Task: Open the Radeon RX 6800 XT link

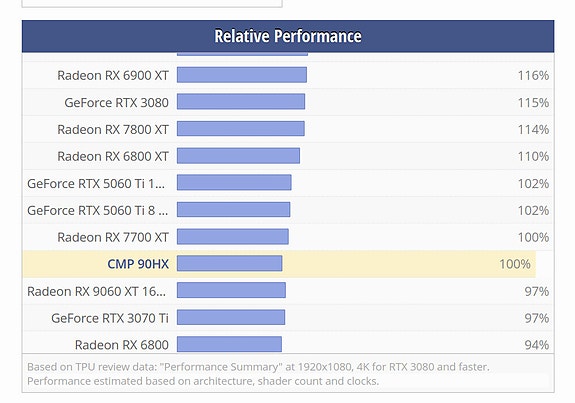Action: coord(113,156)
